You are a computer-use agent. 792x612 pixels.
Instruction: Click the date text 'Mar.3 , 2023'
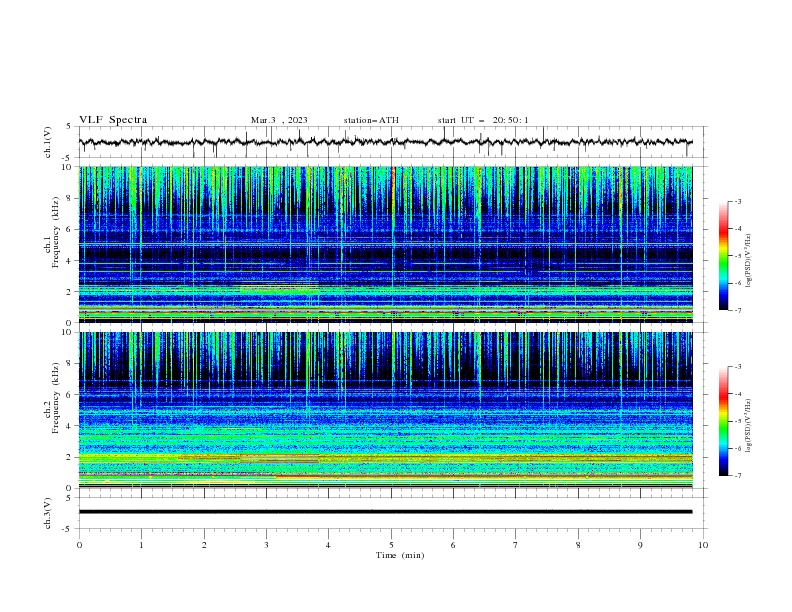(x=279, y=120)
